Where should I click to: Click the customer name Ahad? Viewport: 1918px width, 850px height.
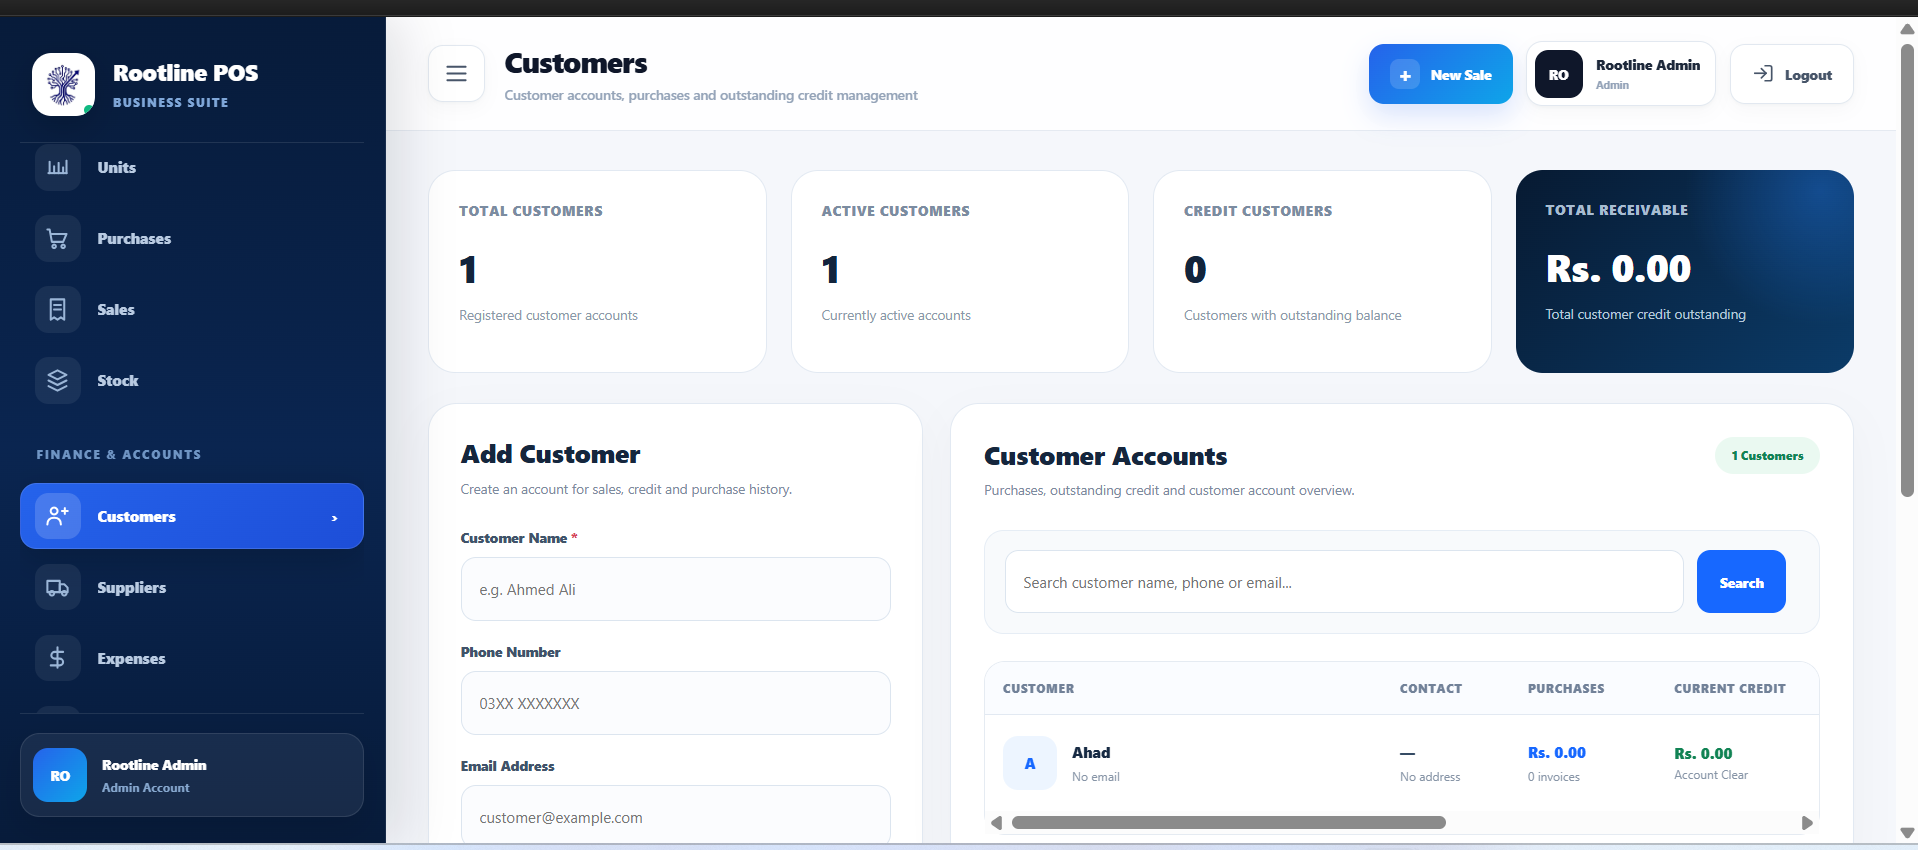1091,753
